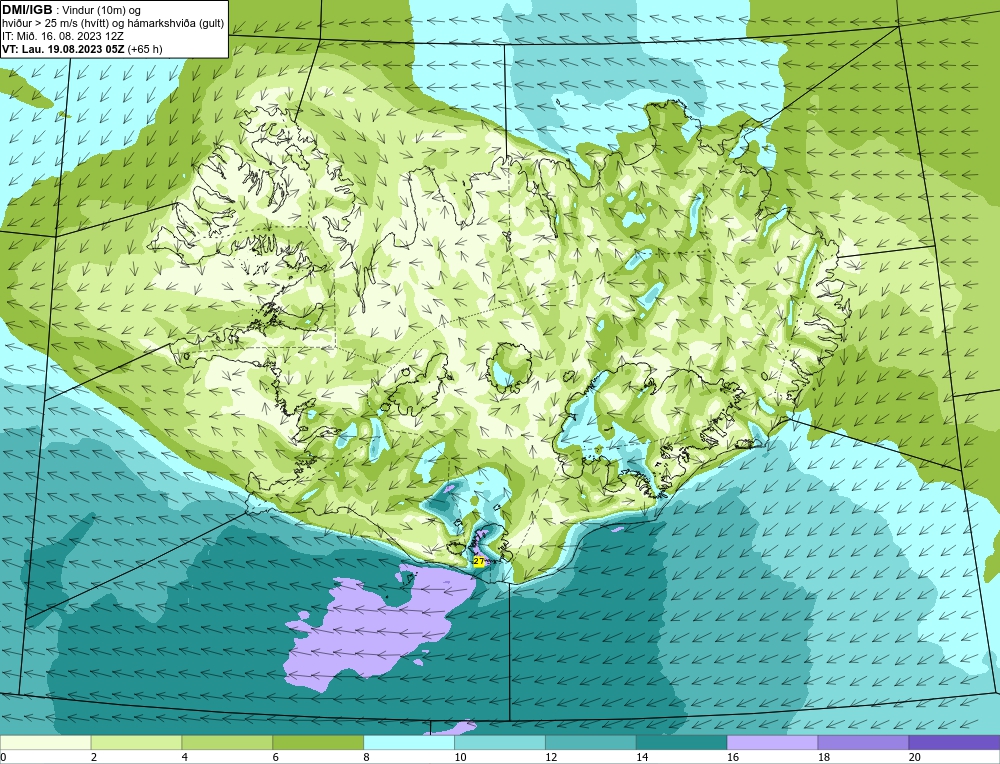Click the medium purple 18–20 m/s legend swatch

coord(864,742)
